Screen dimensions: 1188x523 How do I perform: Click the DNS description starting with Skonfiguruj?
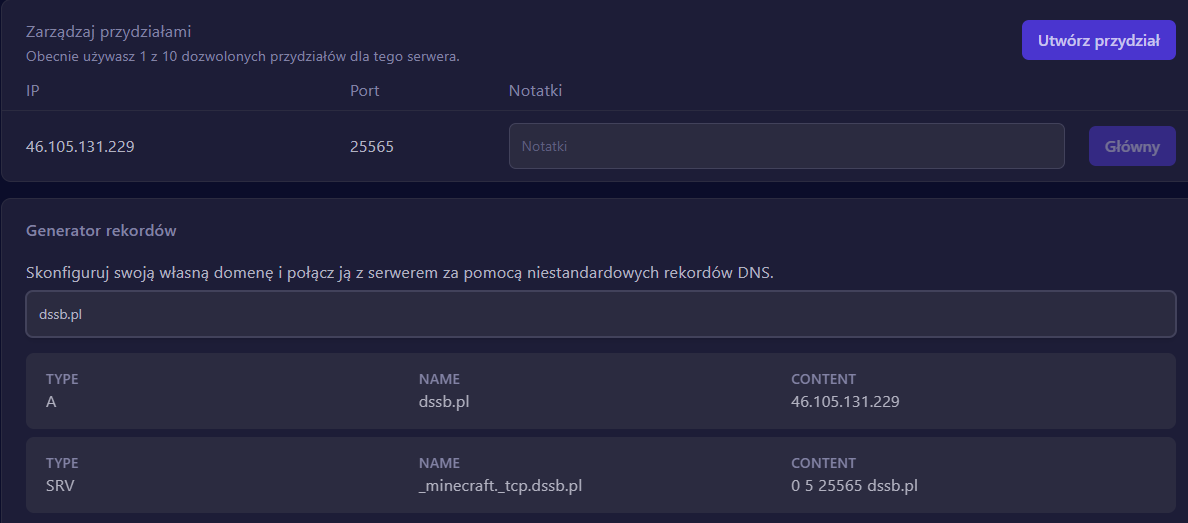point(399,272)
